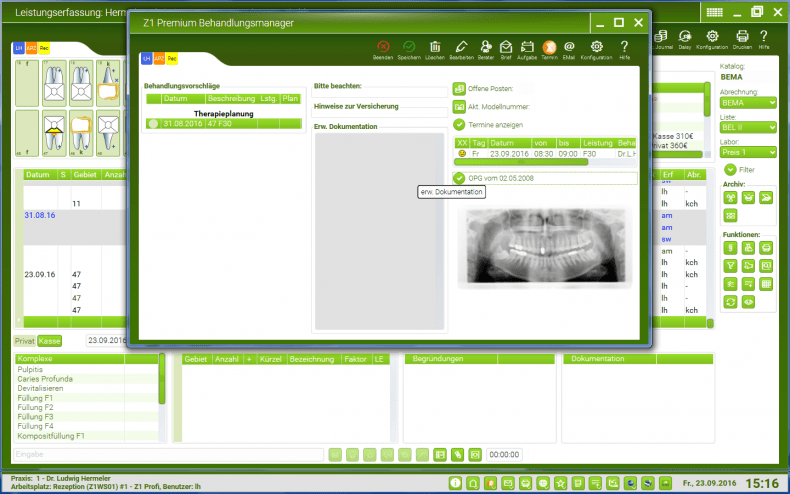Open Abrechnung BEMA dropdown
790x494 pixels.
[748, 103]
